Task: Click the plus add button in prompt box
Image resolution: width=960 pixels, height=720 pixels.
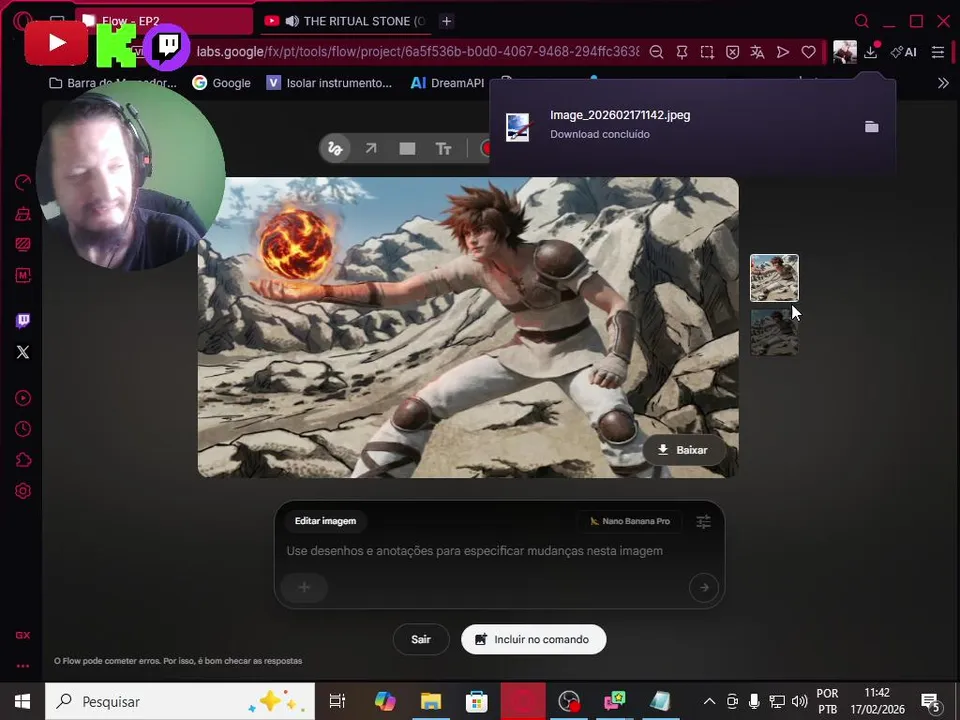Action: 304,587
